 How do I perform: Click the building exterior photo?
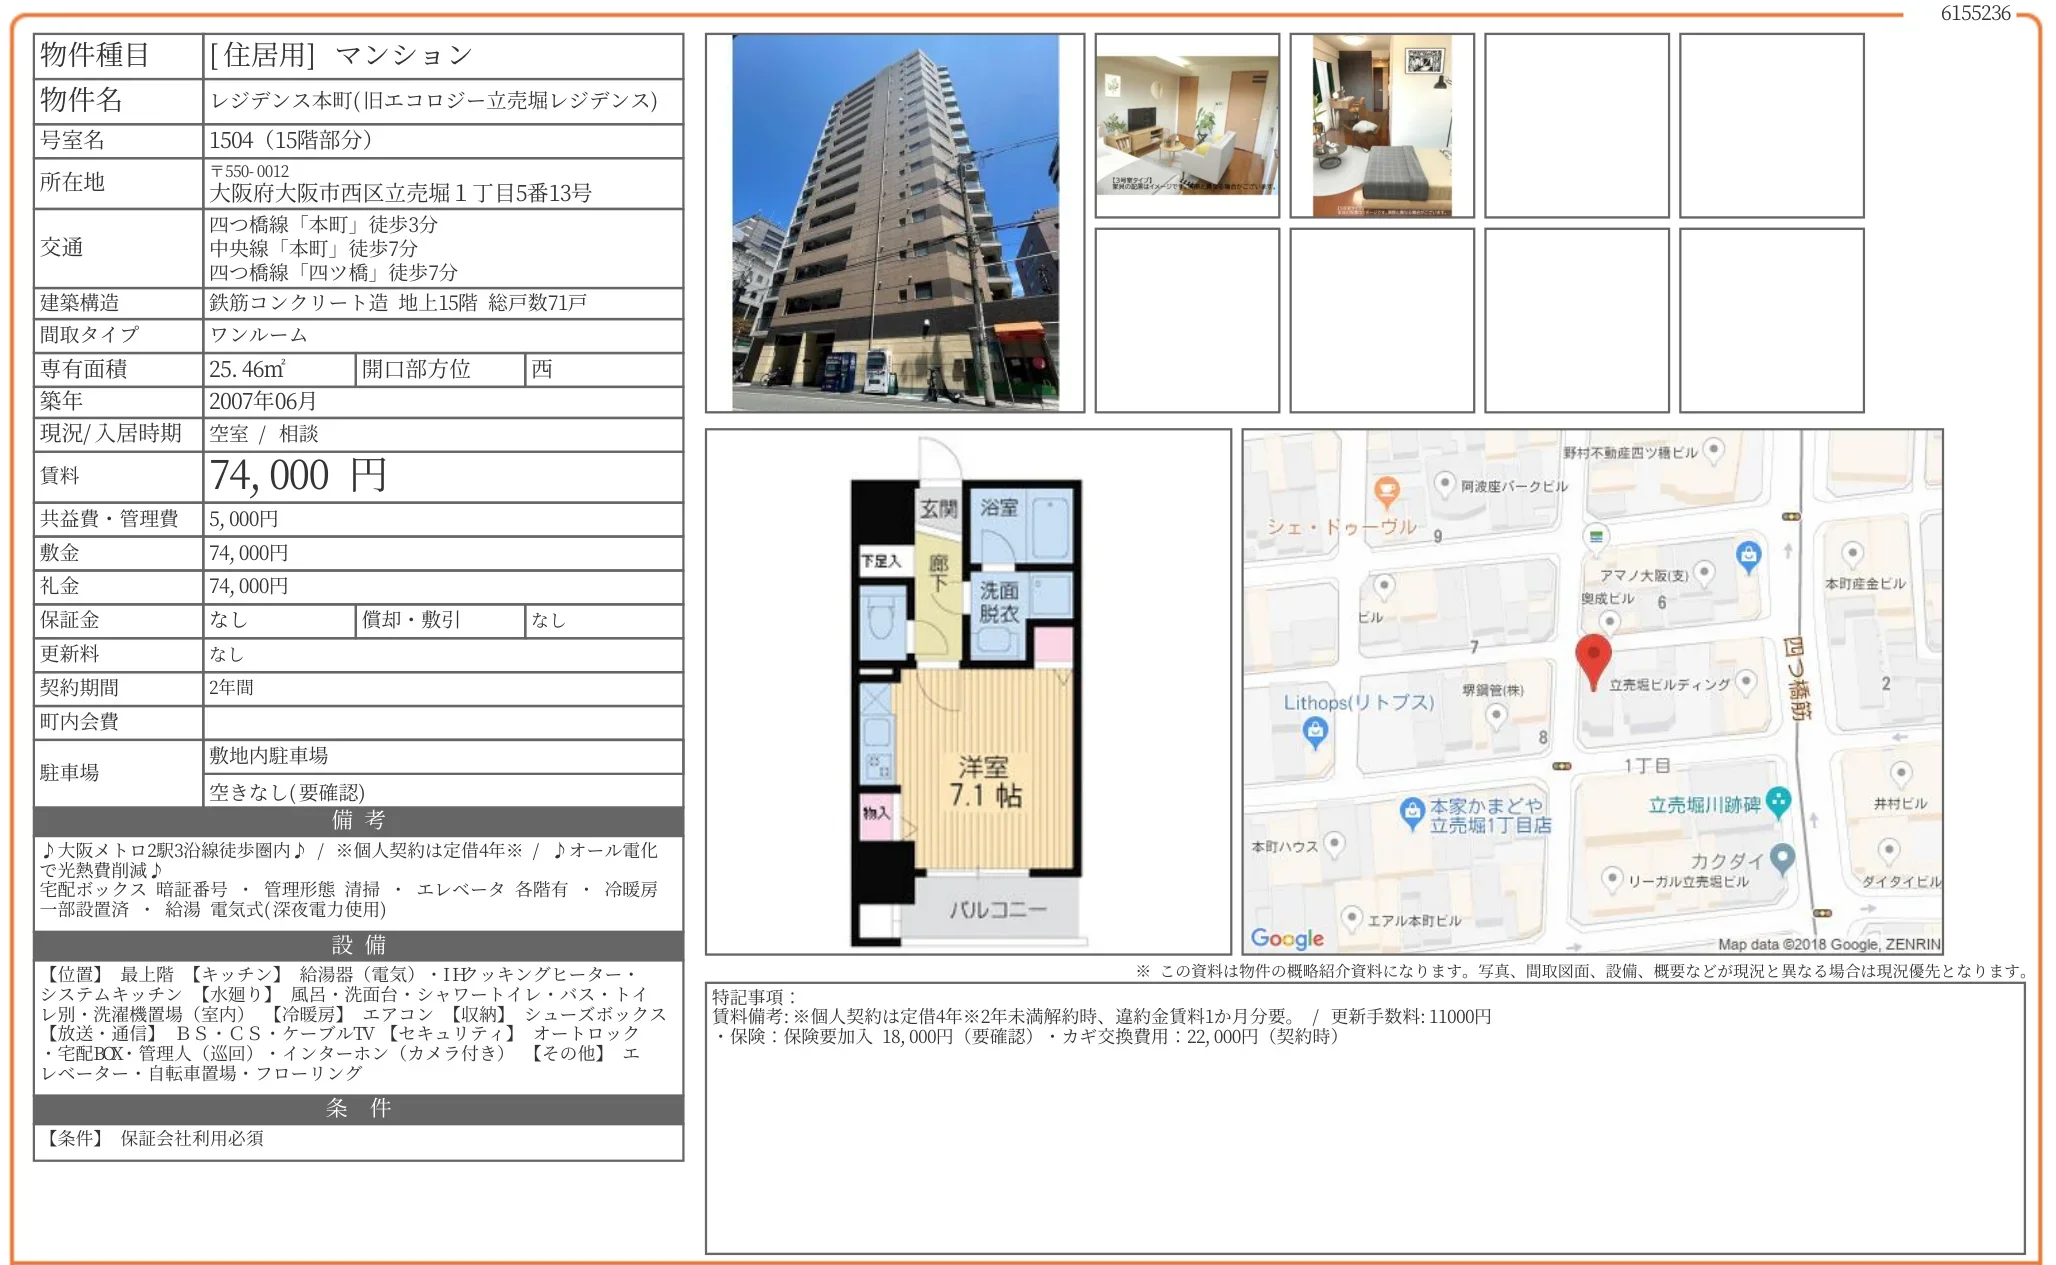click(895, 220)
